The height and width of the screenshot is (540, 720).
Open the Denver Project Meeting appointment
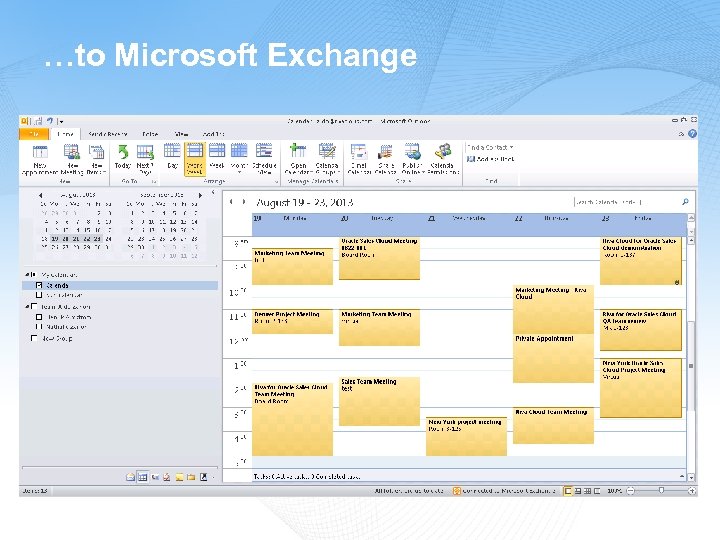pyautogui.click(x=292, y=321)
